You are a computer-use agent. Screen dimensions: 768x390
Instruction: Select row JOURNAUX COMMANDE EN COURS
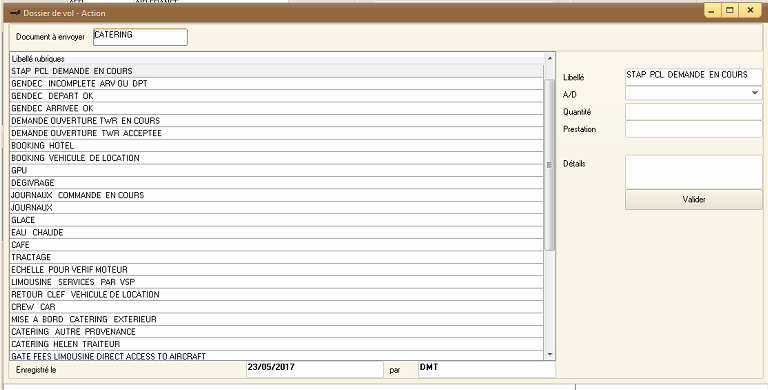pyautogui.click(x=277, y=195)
